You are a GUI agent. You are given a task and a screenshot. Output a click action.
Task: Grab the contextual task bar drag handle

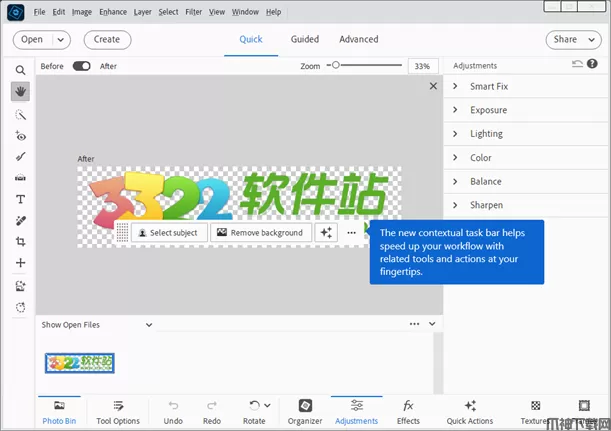tap(122, 232)
